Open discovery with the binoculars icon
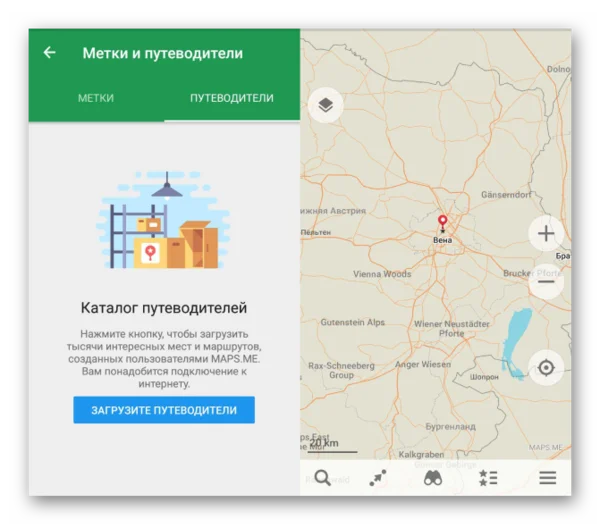The image size is (600, 528). coord(433,477)
